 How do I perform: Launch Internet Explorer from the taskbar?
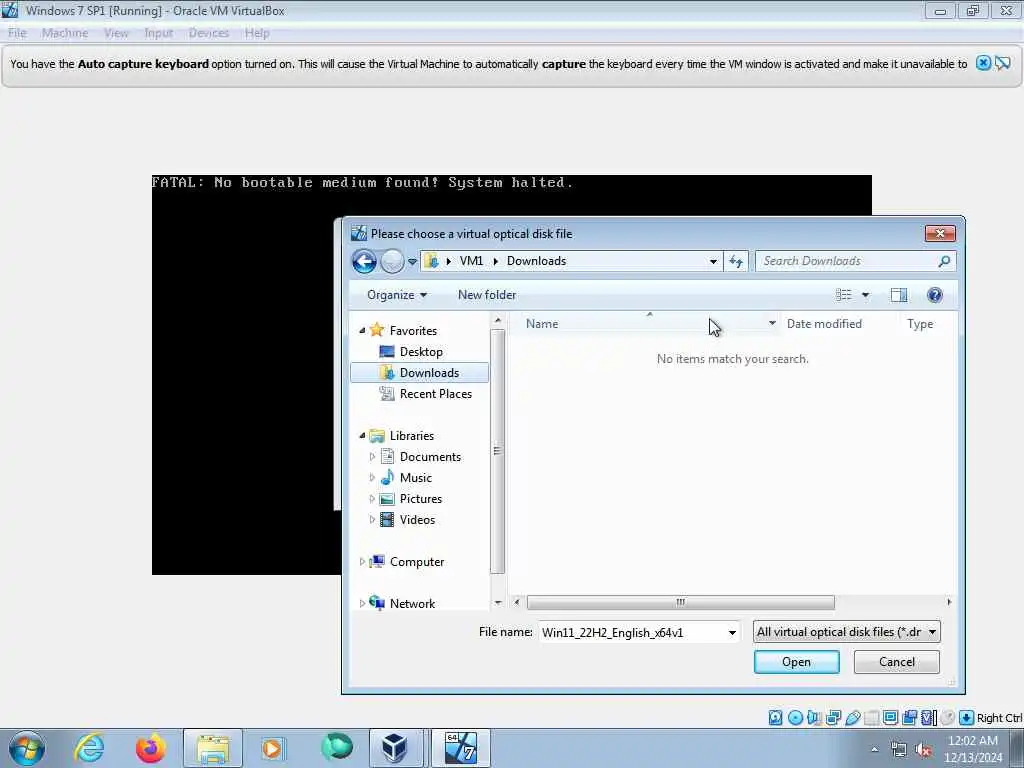[x=89, y=748]
